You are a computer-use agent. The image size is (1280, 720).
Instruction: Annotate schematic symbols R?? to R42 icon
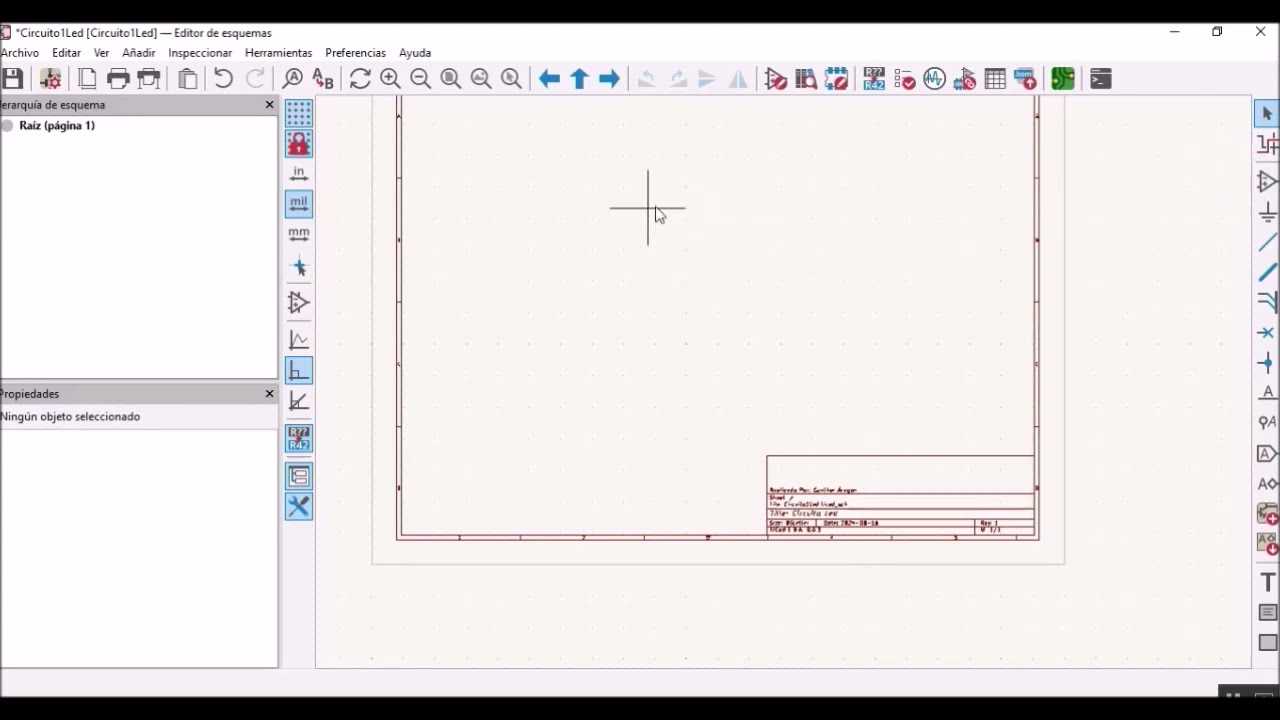tap(874, 79)
